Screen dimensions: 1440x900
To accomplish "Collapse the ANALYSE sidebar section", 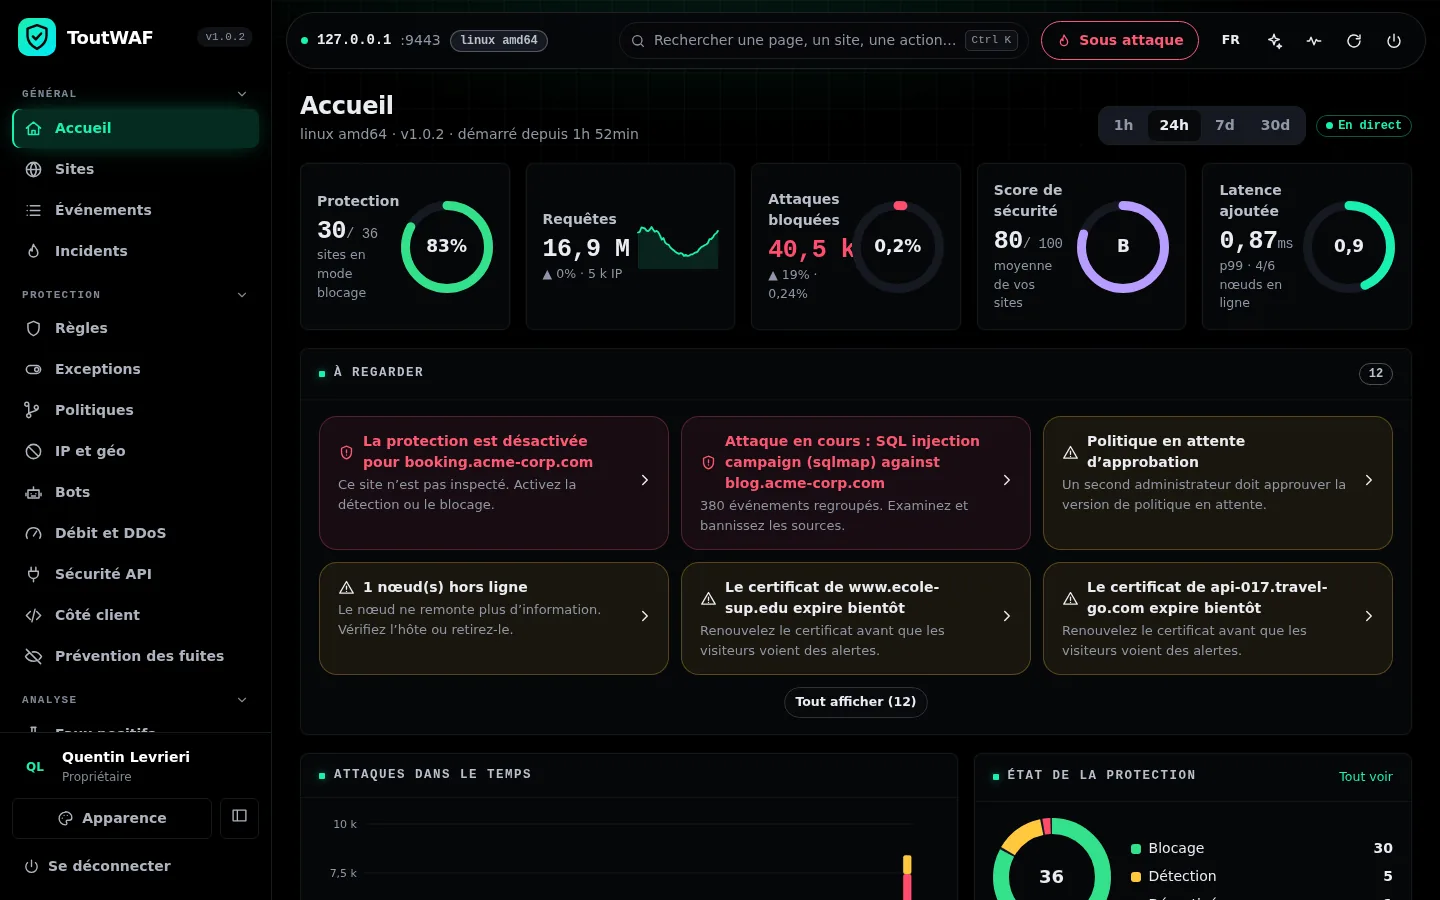I will 242,700.
